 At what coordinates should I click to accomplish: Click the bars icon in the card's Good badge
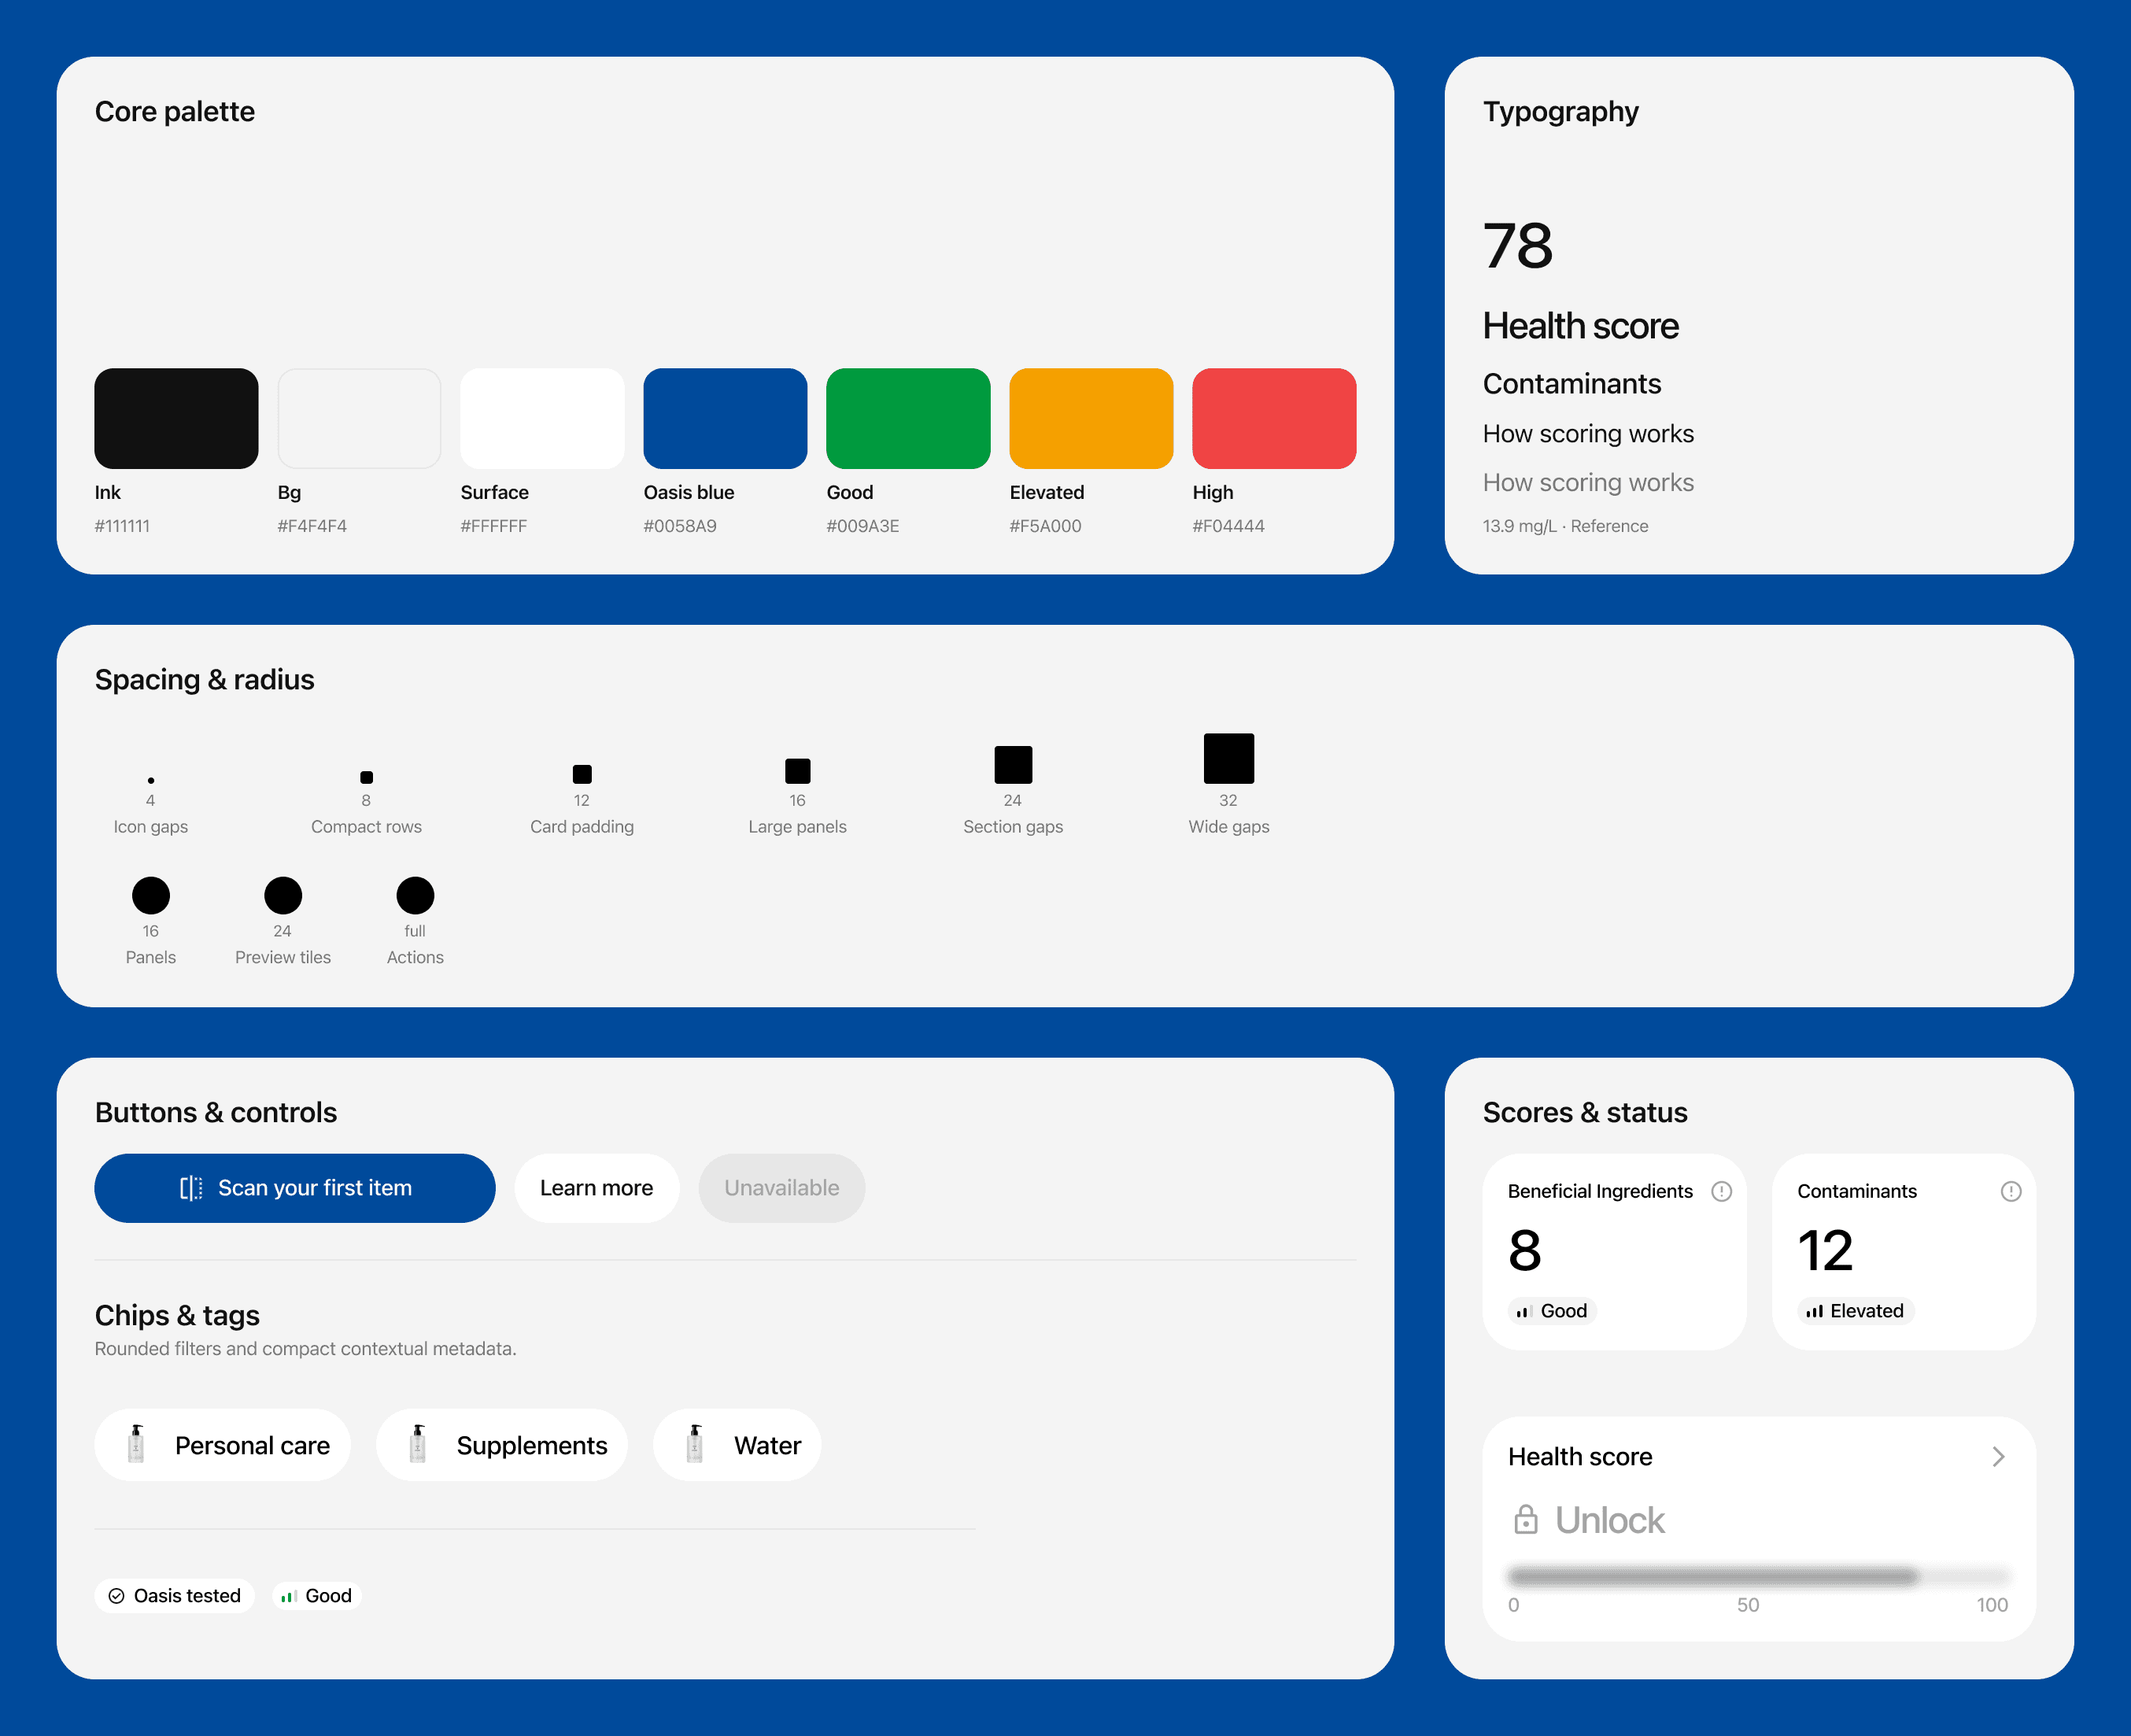(1524, 1311)
